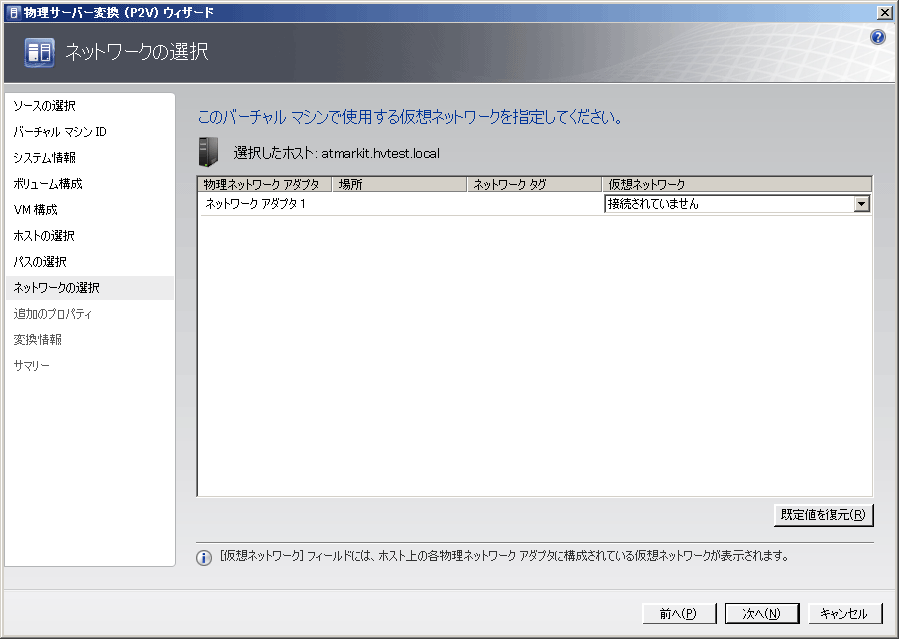Click the 追加のプロパティ step
This screenshot has height=639, width=899.
tap(53, 313)
